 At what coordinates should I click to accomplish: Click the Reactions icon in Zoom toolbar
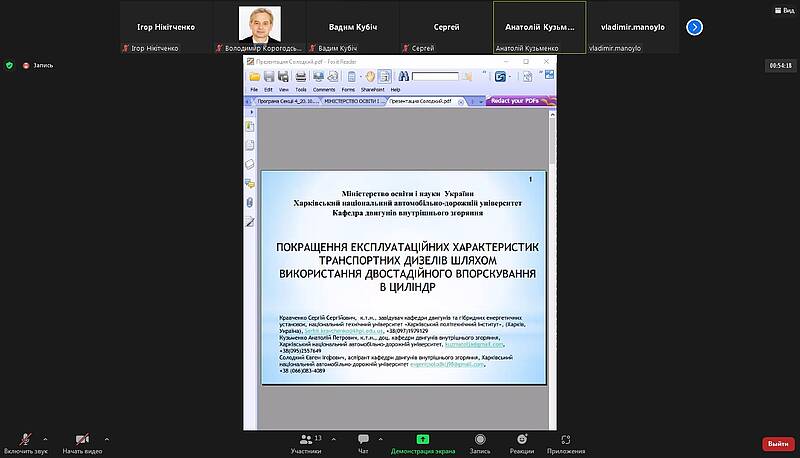521,443
